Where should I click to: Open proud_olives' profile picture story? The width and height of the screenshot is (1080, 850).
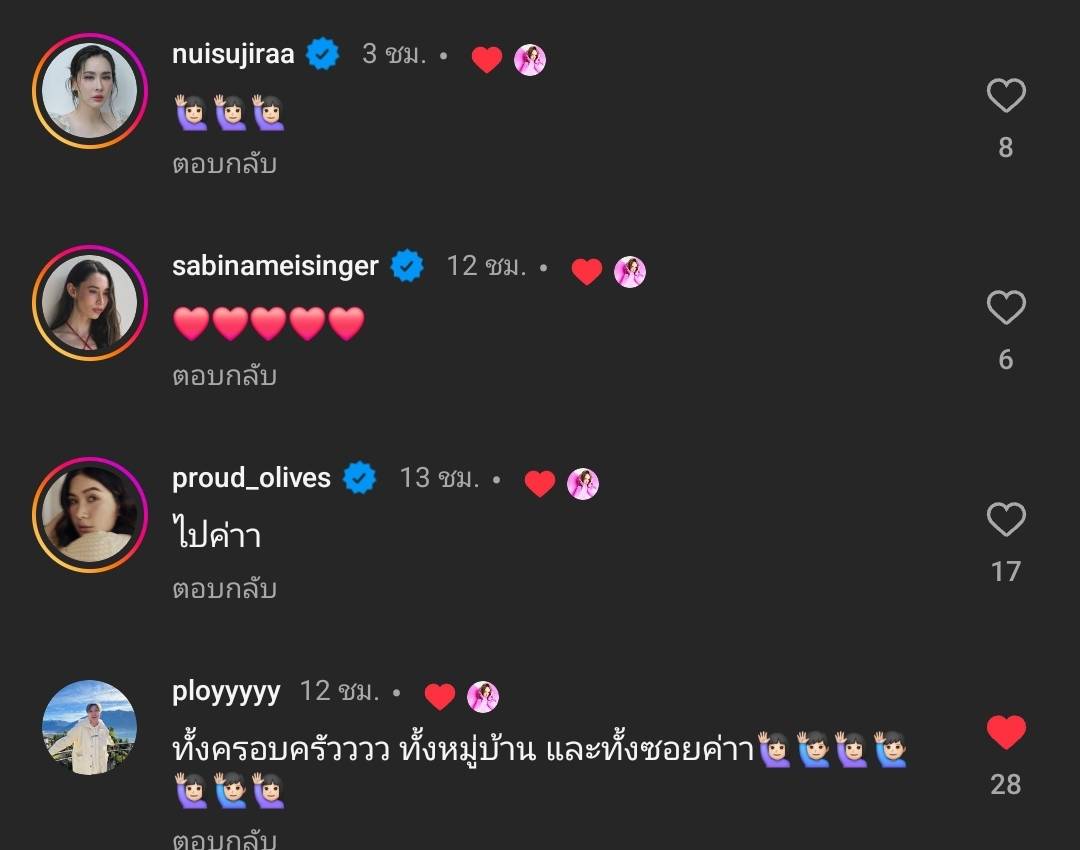click(x=90, y=515)
